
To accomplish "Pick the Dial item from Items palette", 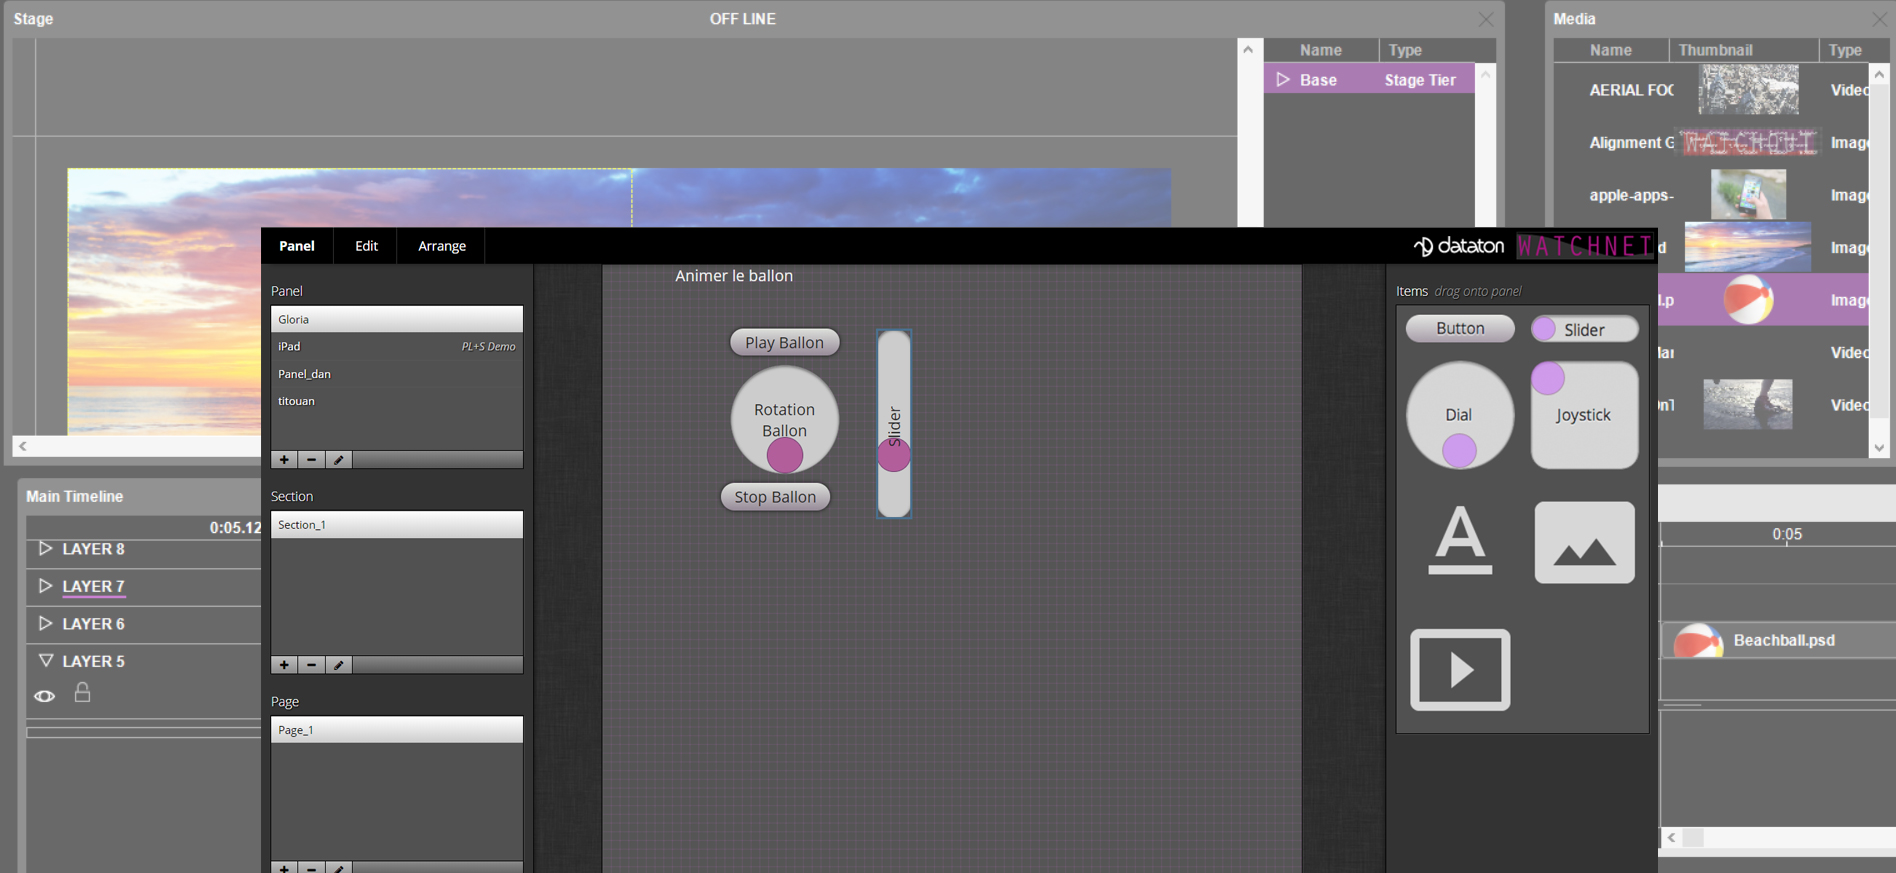I will click(x=1459, y=415).
